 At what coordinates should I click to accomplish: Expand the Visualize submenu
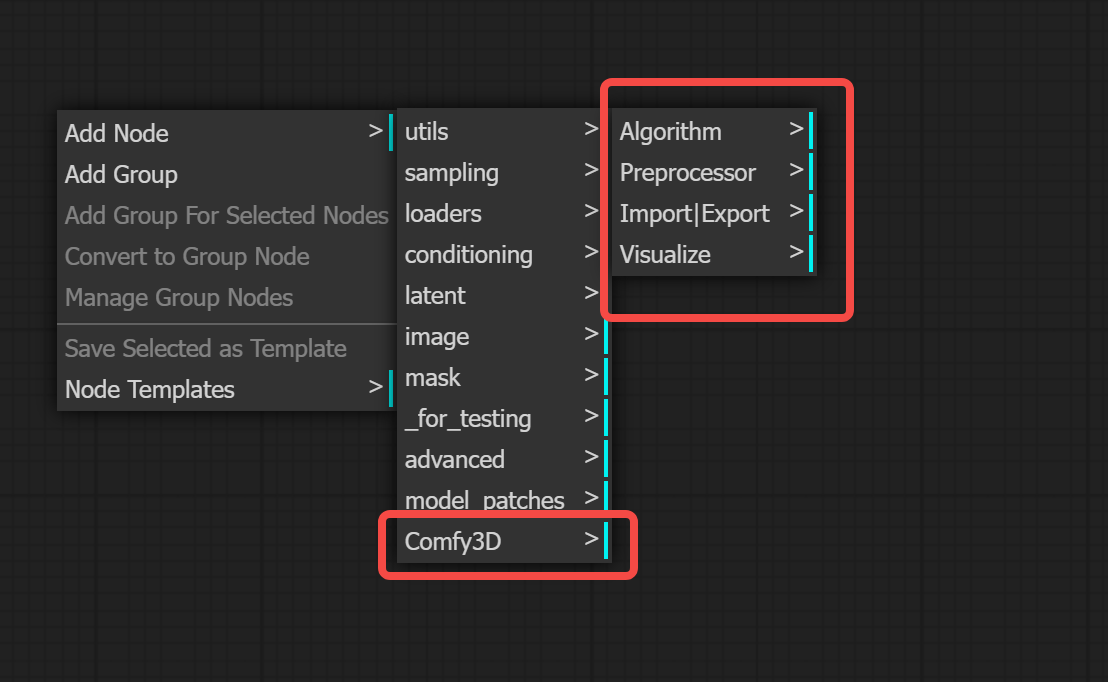pyautogui.click(x=714, y=254)
